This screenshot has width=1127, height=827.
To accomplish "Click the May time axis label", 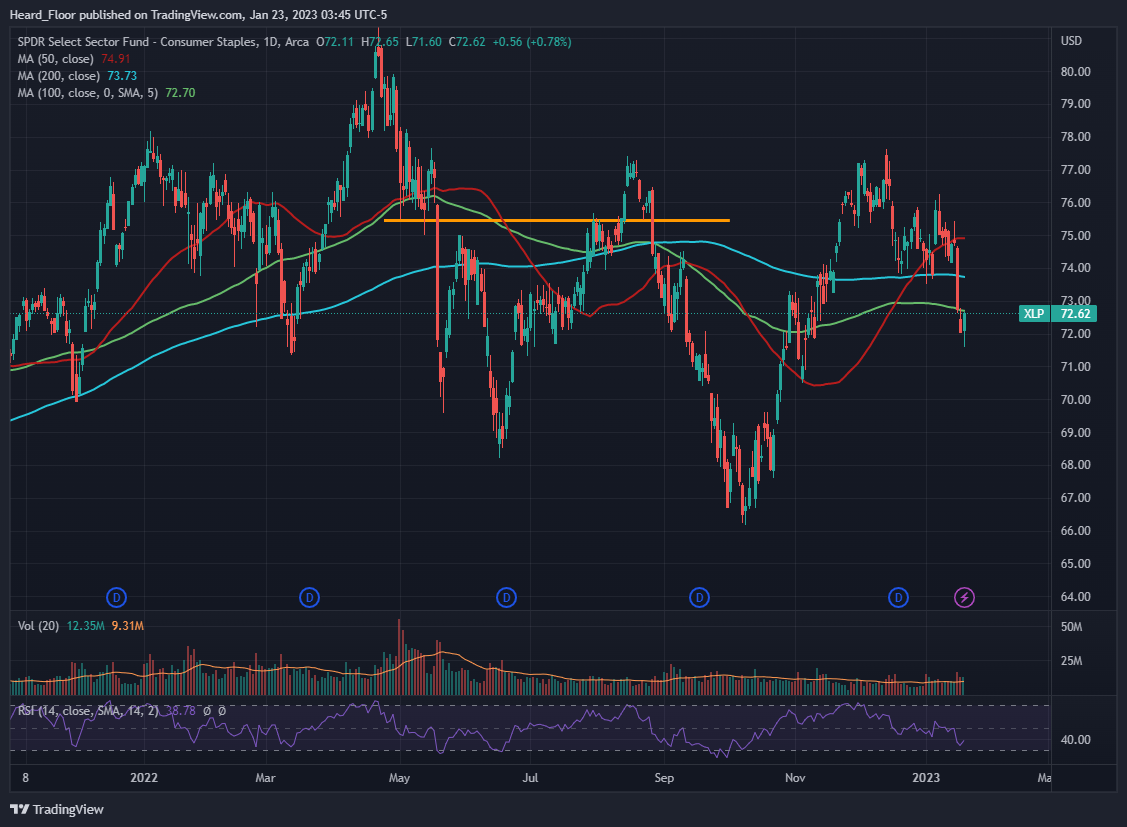I will [399, 777].
